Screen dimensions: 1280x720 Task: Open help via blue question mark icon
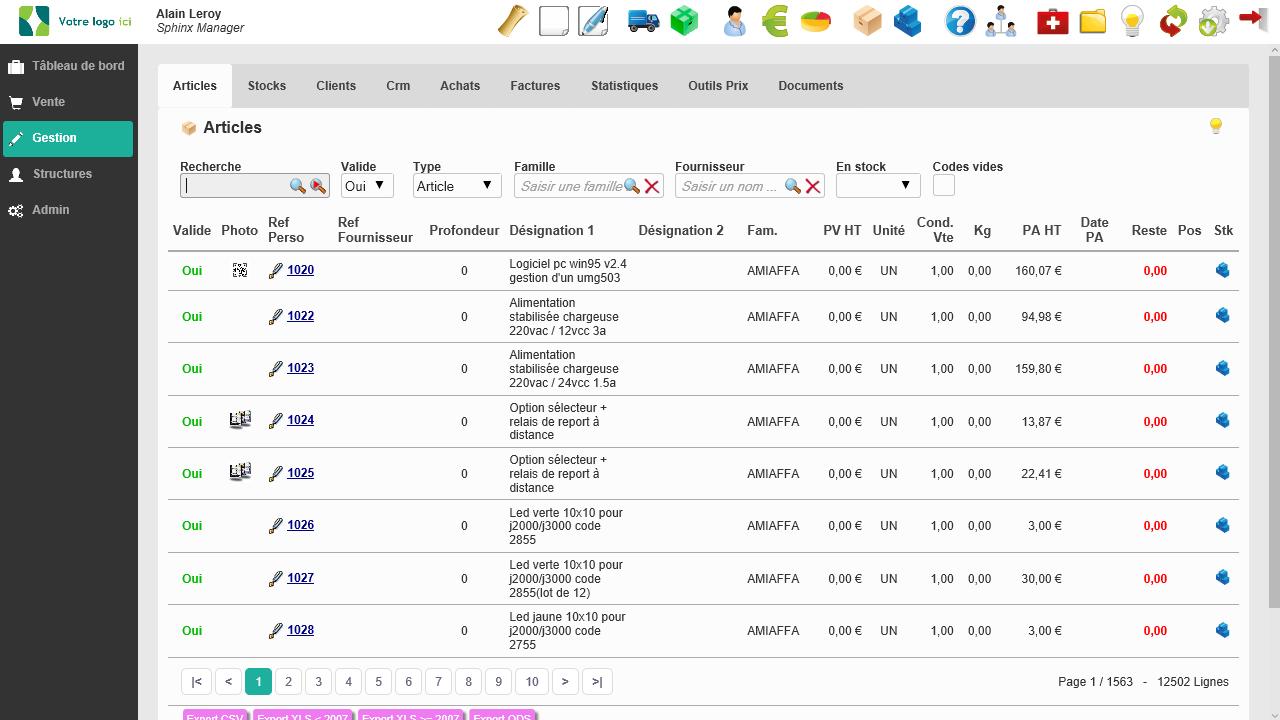pyautogui.click(x=960, y=21)
